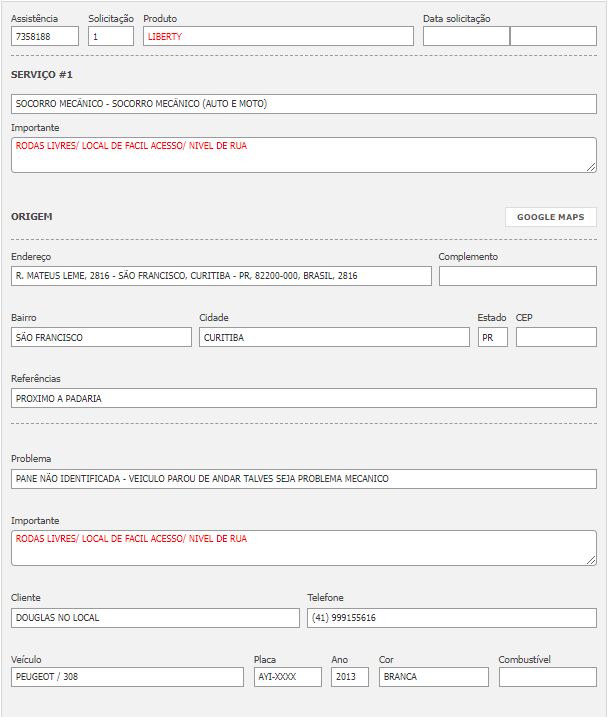Focus the empty Combustível field
The height and width of the screenshot is (717, 609).
(547, 677)
